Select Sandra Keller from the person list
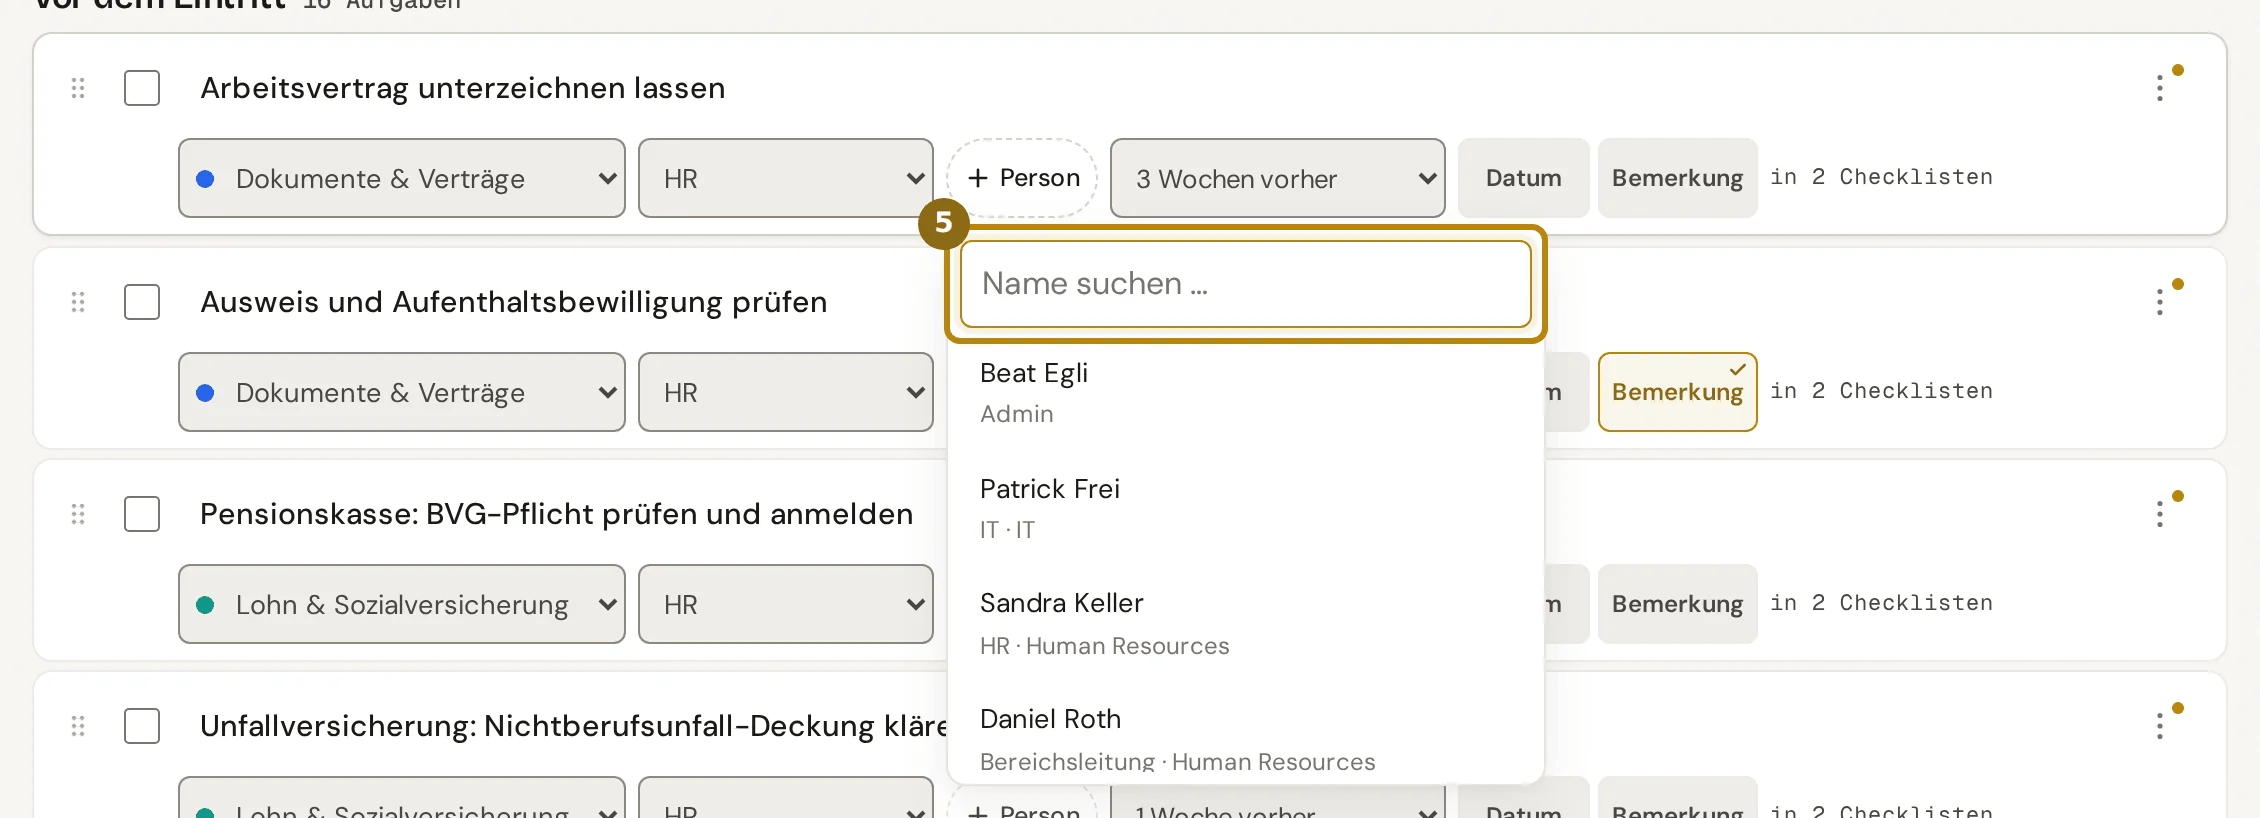 (1246, 623)
